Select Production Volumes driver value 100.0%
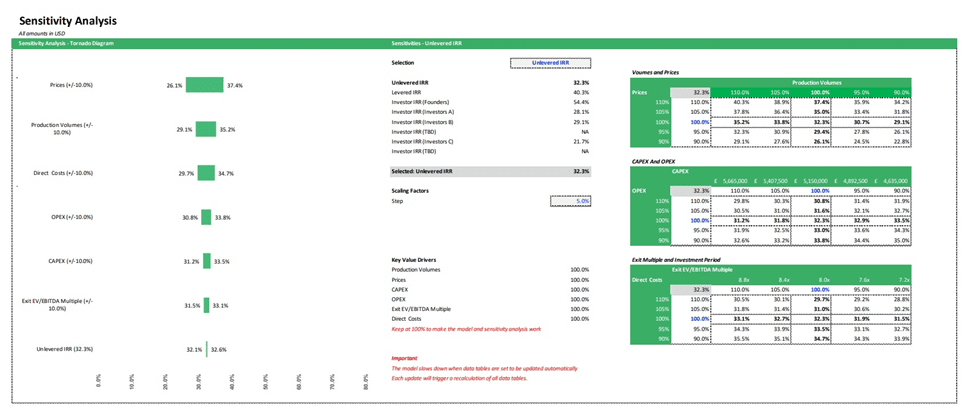Screen dimensions: 975x419 (x=580, y=270)
